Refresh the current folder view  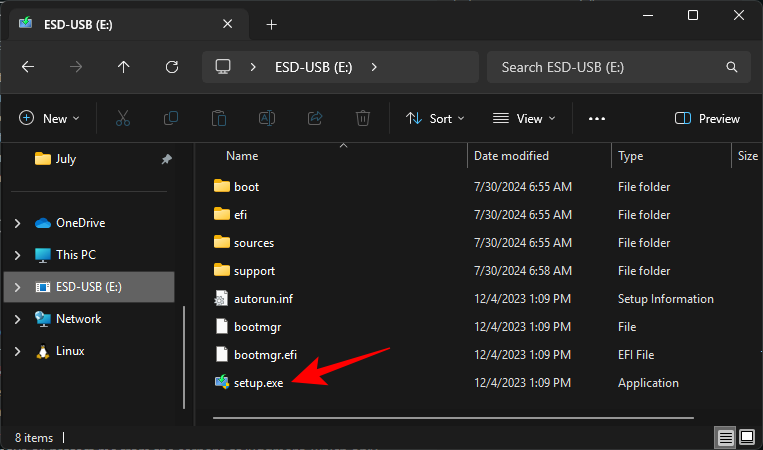tap(172, 67)
